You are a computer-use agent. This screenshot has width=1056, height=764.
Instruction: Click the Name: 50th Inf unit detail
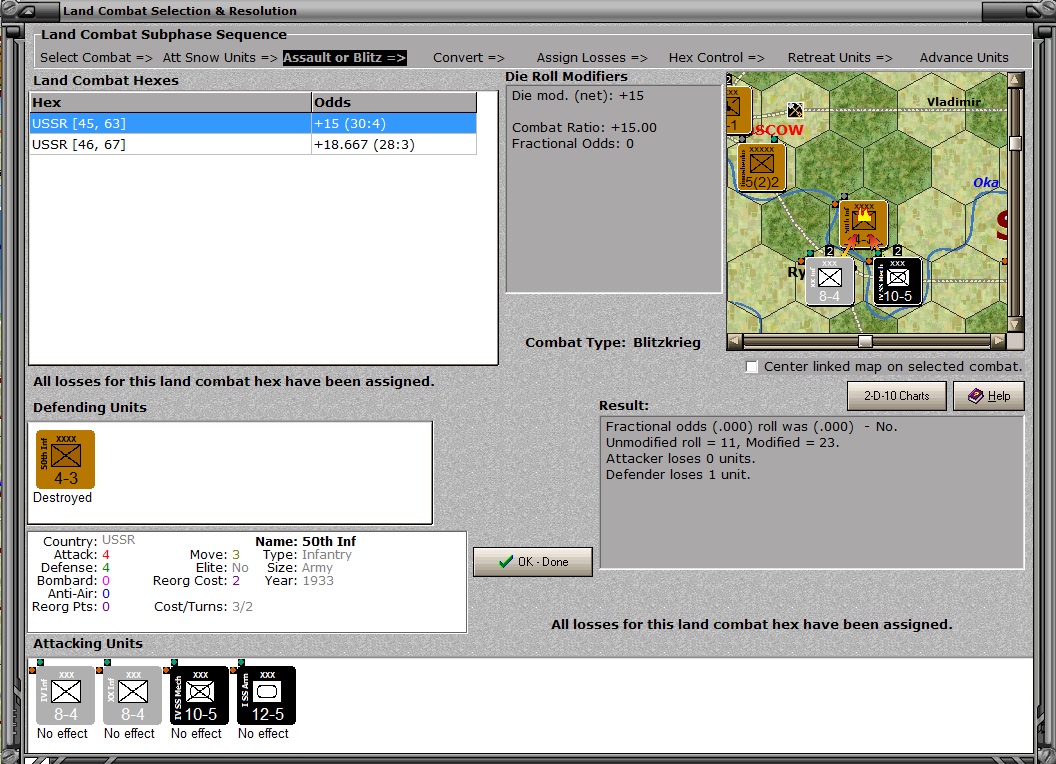click(306, 541)
